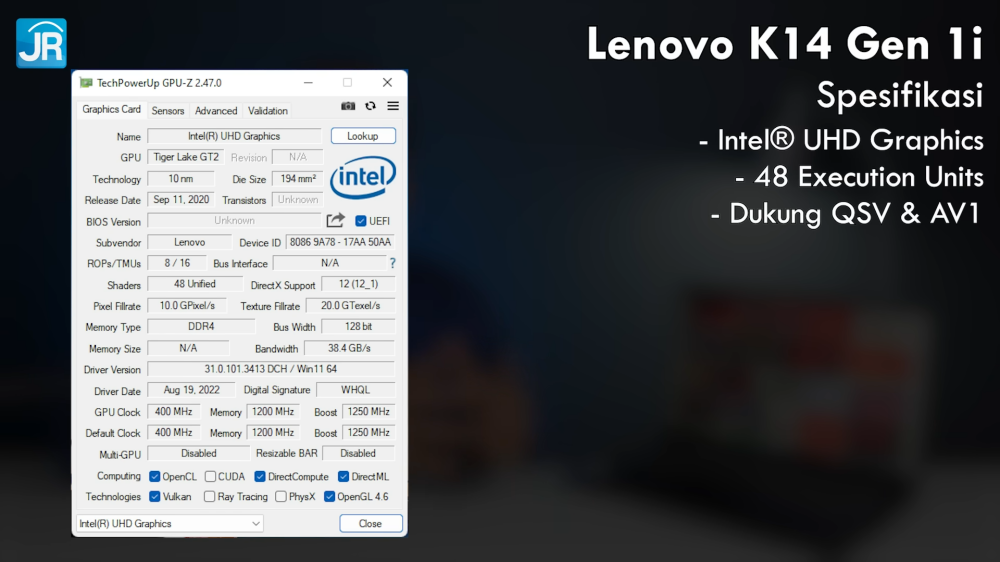
Task: Toggle the DirectML checkbox
Action: coord(343,477)
